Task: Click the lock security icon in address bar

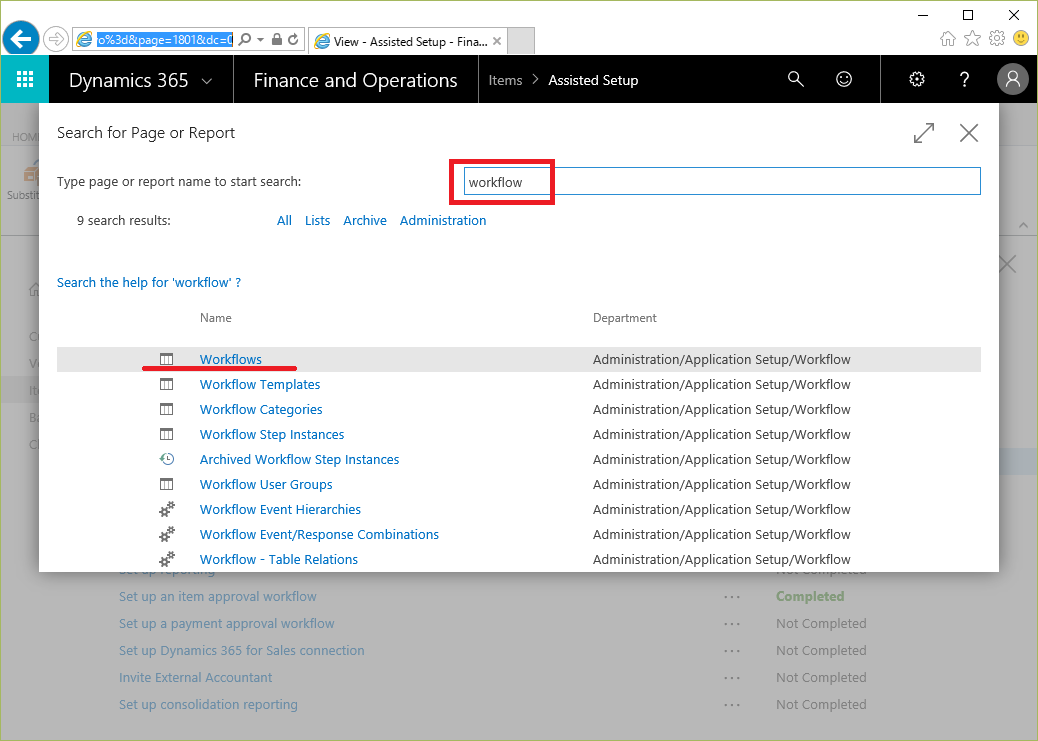Action: [x=277, y=40]
